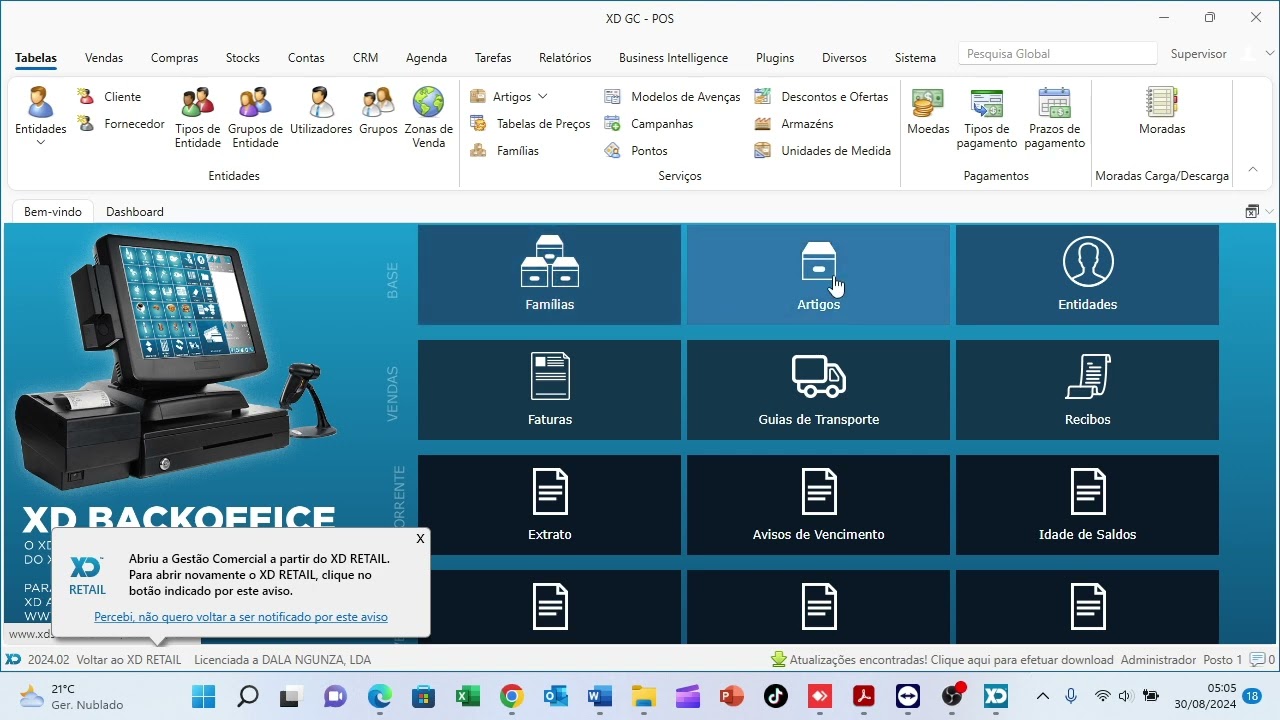This screenshot has width=1280, height=720.
Task: Open the Diversos ribbon tab
Action: pyautogui.click(x=844, y=58)
